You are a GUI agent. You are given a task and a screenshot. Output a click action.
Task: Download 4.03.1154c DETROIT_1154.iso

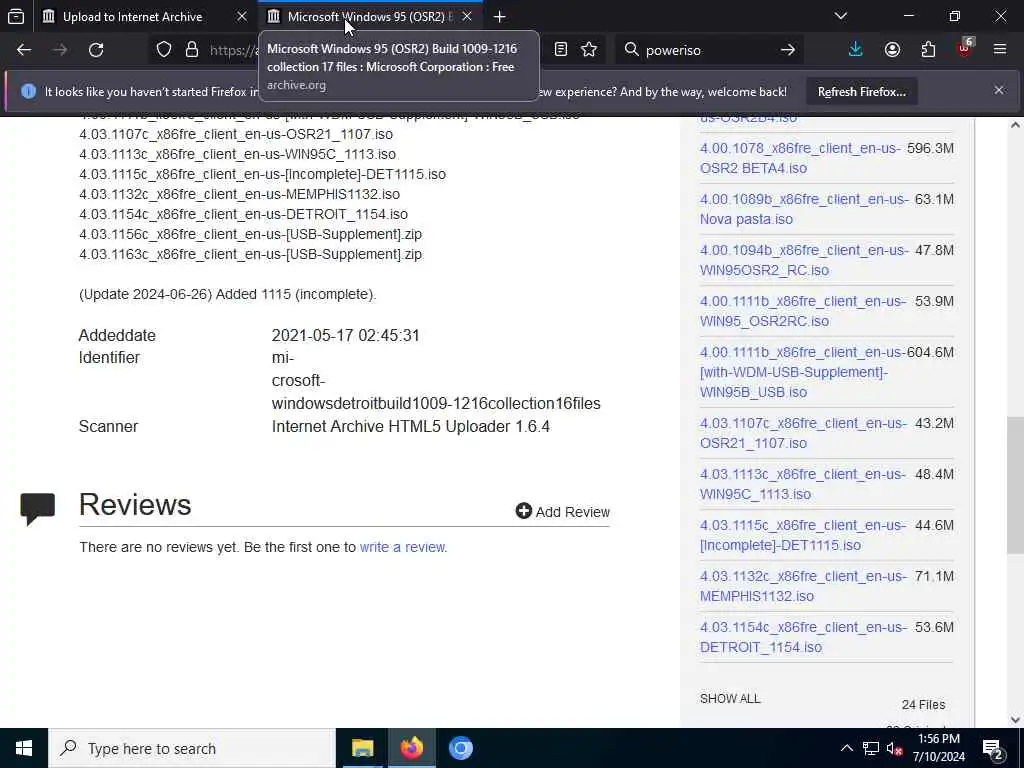803,637
